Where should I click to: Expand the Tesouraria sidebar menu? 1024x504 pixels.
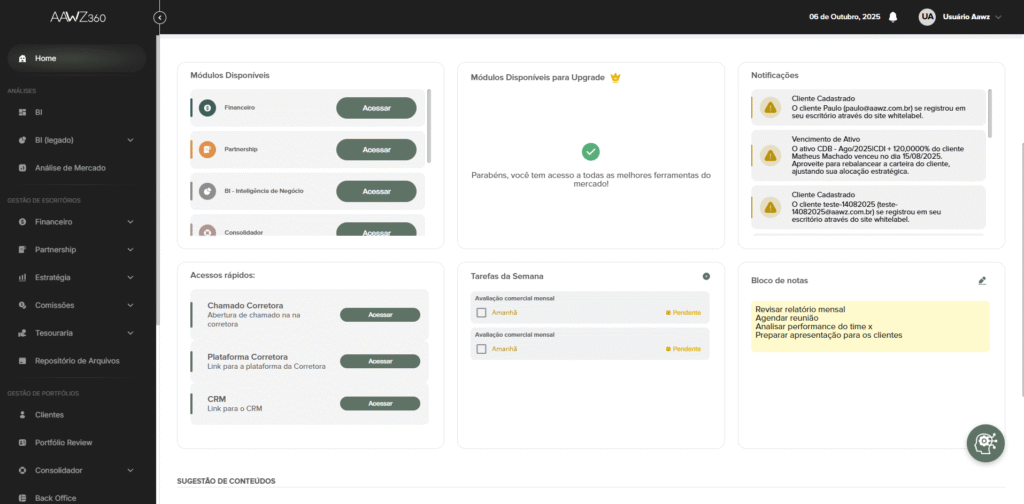[x=130, y=333]
